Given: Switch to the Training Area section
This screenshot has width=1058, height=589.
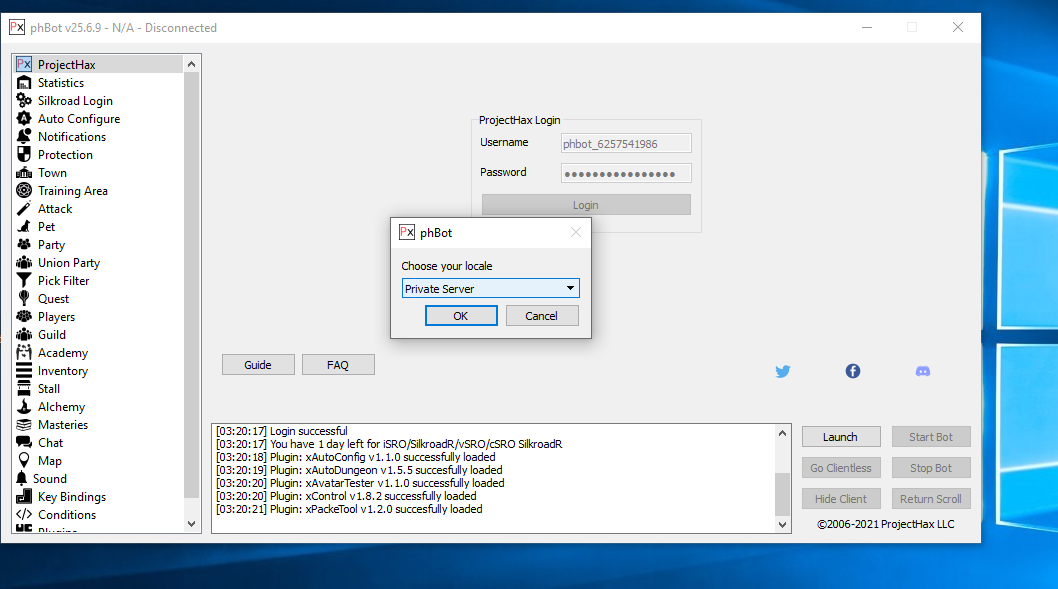Looking at the screenshot, I should pos(72,191).
